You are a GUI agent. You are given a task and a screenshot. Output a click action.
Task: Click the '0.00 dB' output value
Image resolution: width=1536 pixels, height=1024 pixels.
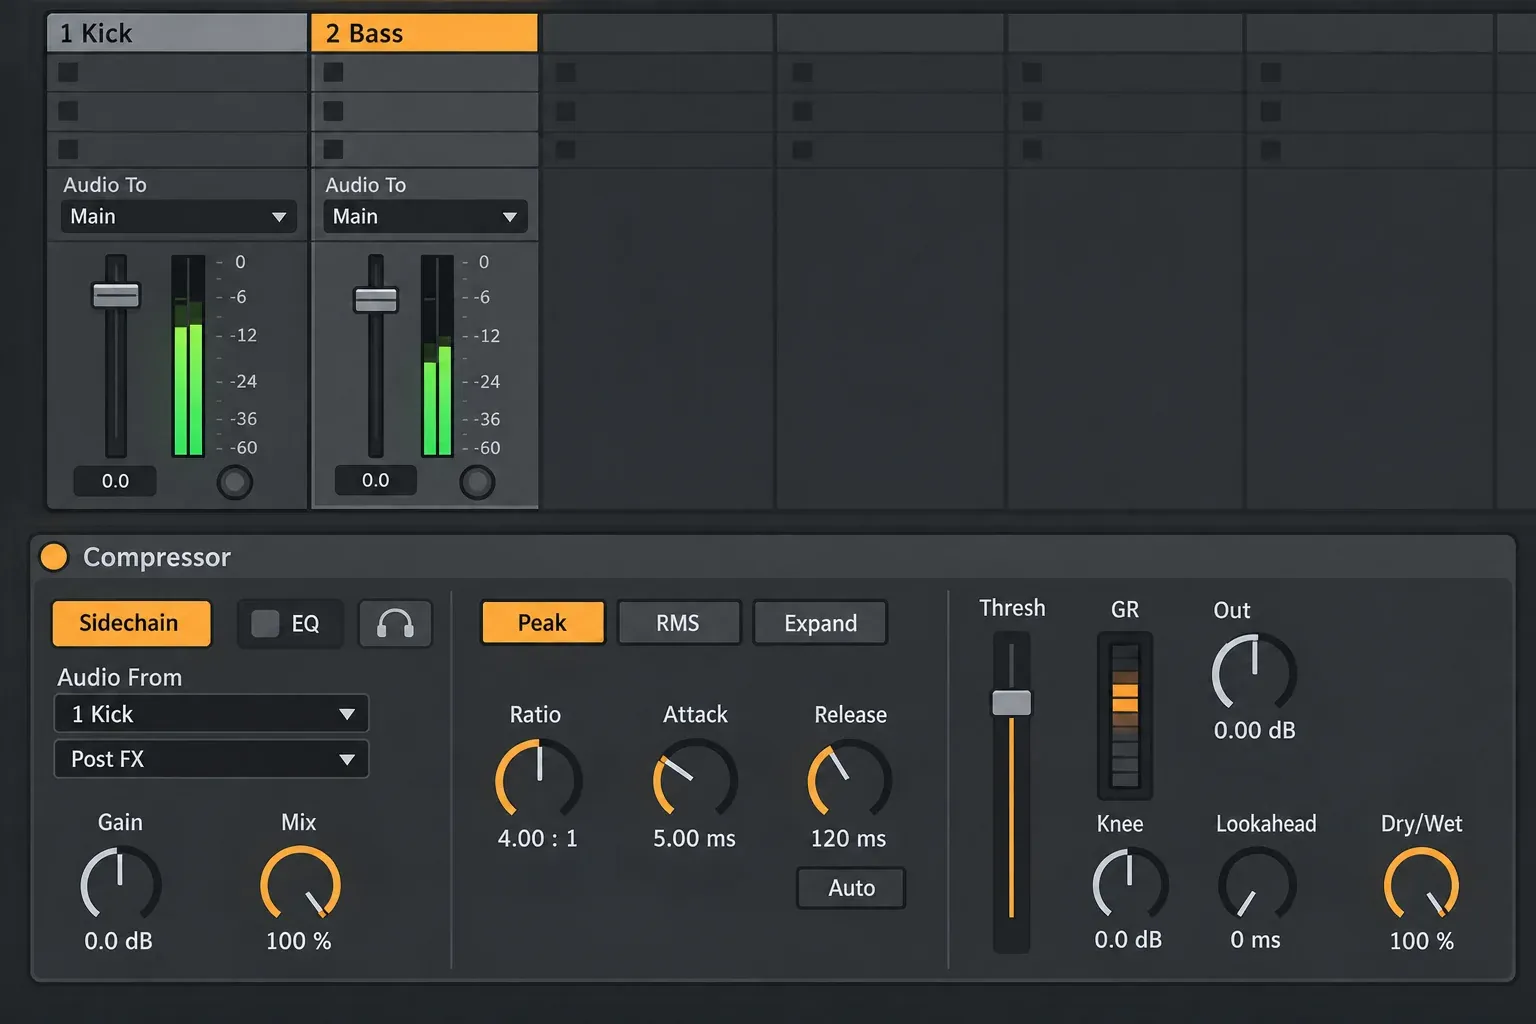[x=1254, y=730]
